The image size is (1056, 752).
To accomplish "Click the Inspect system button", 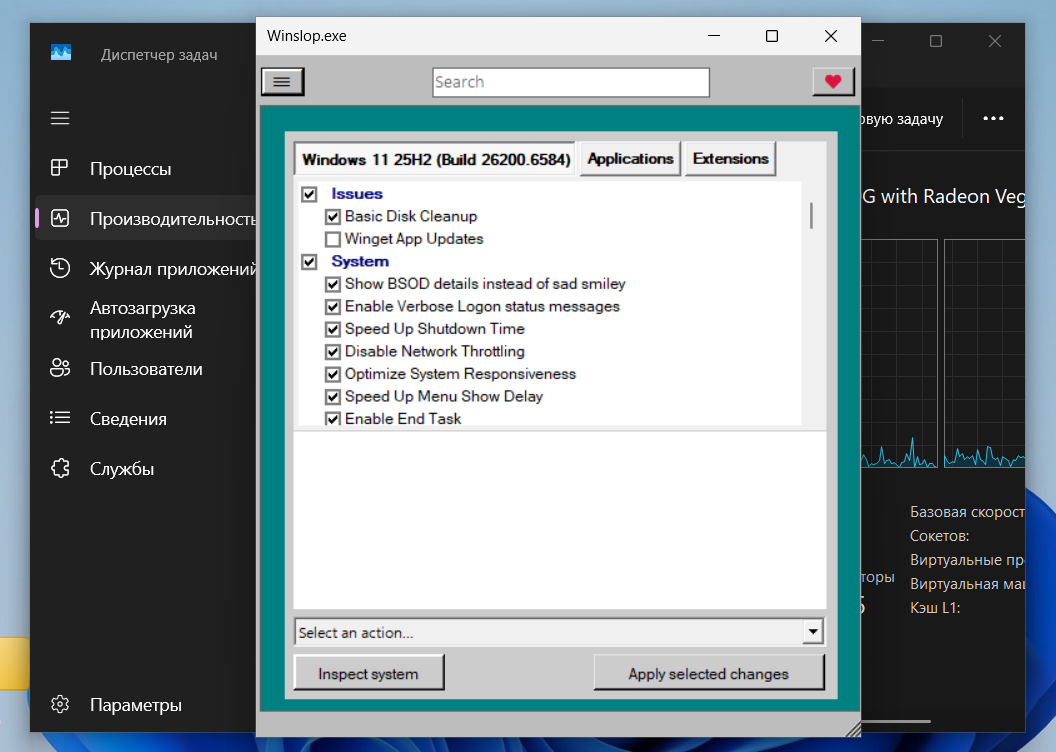I will pos(368,673).
